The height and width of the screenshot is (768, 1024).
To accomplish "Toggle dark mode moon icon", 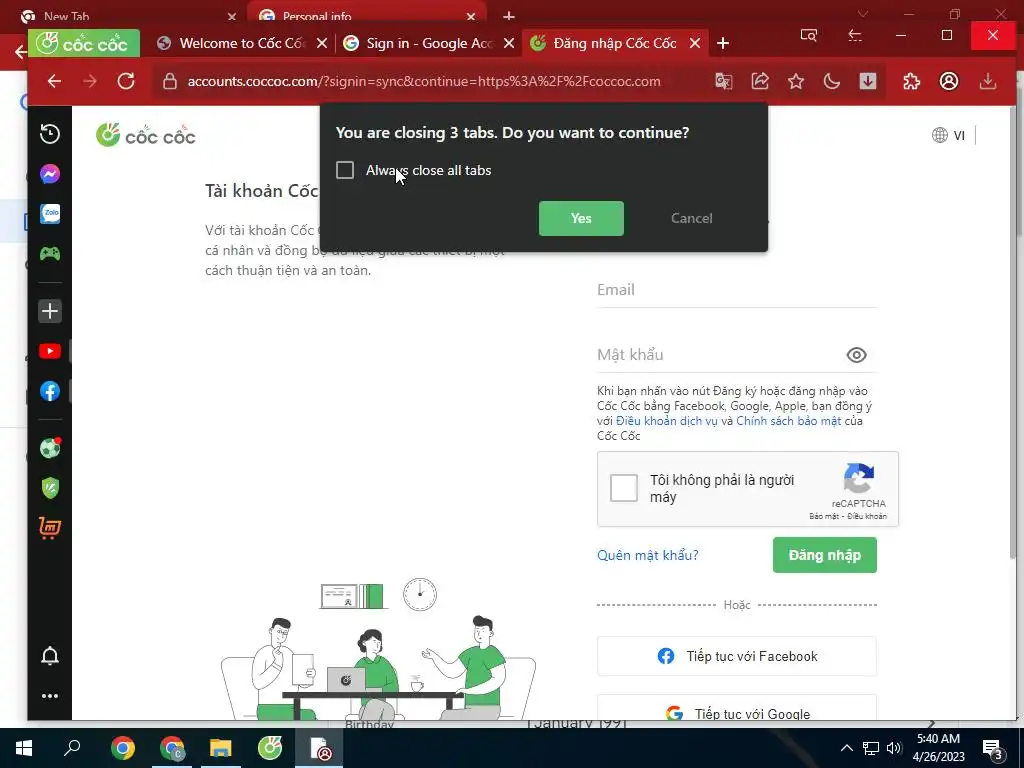I will (x=831, y=81).
